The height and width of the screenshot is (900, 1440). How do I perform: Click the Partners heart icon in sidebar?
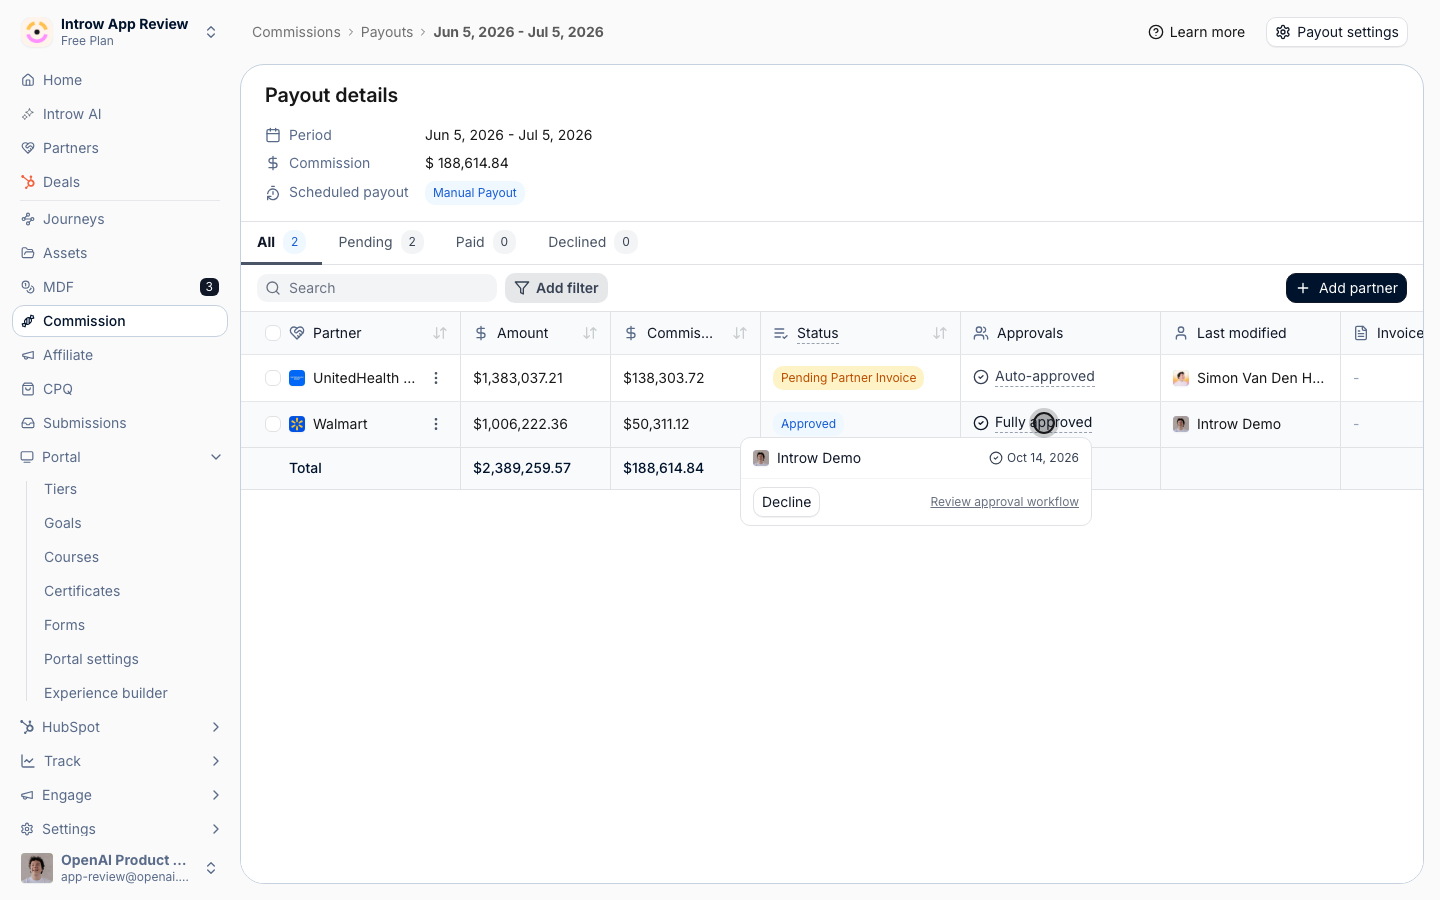28,148
